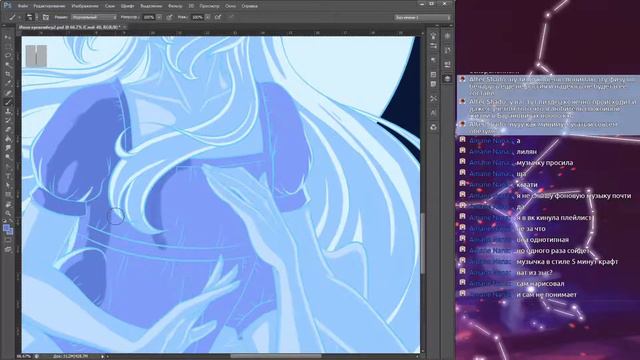Close the PSD document tab
640x360 pixels.
(x=124, y=27)
